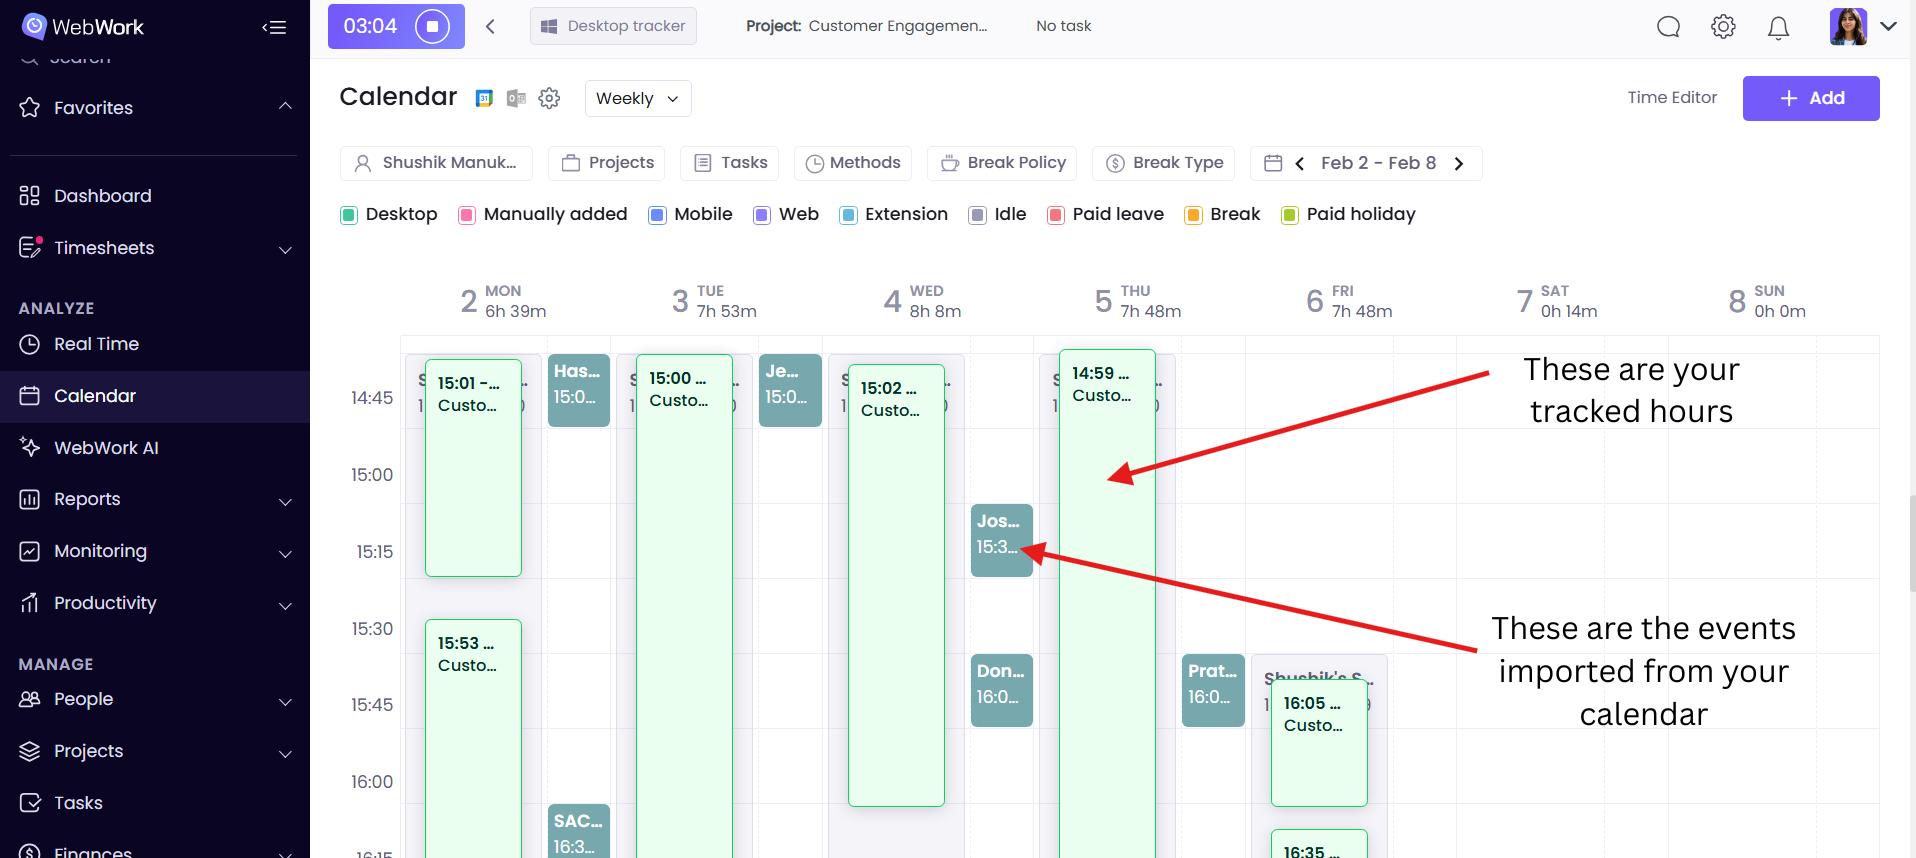Open the Jos... imported event on Wednesday
Viewport: 1916px width, 858px height.
(x=1000, y=538)
